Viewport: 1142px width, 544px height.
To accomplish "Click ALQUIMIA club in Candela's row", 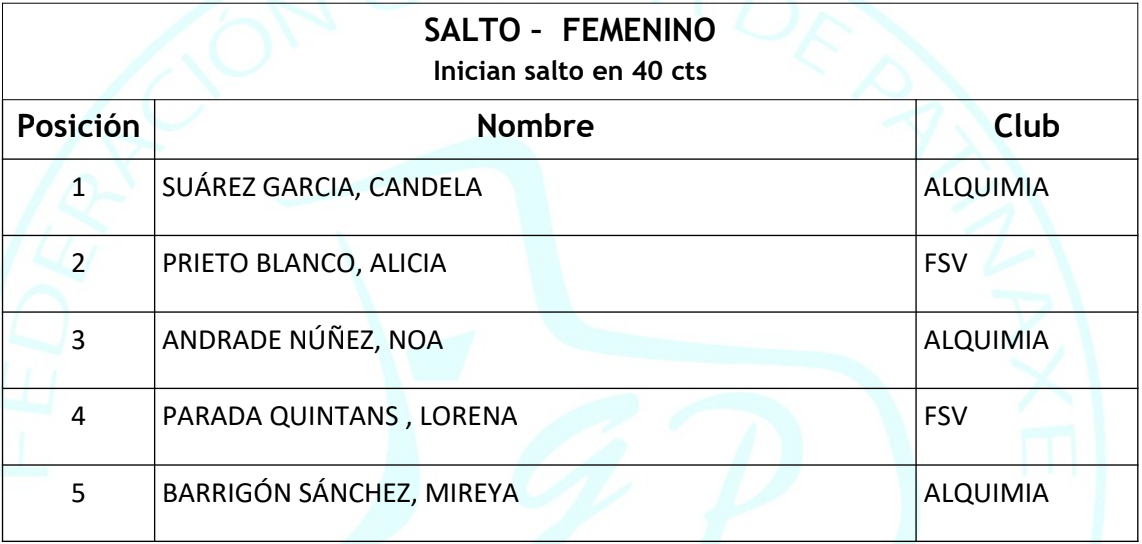I will click(986, 188).
